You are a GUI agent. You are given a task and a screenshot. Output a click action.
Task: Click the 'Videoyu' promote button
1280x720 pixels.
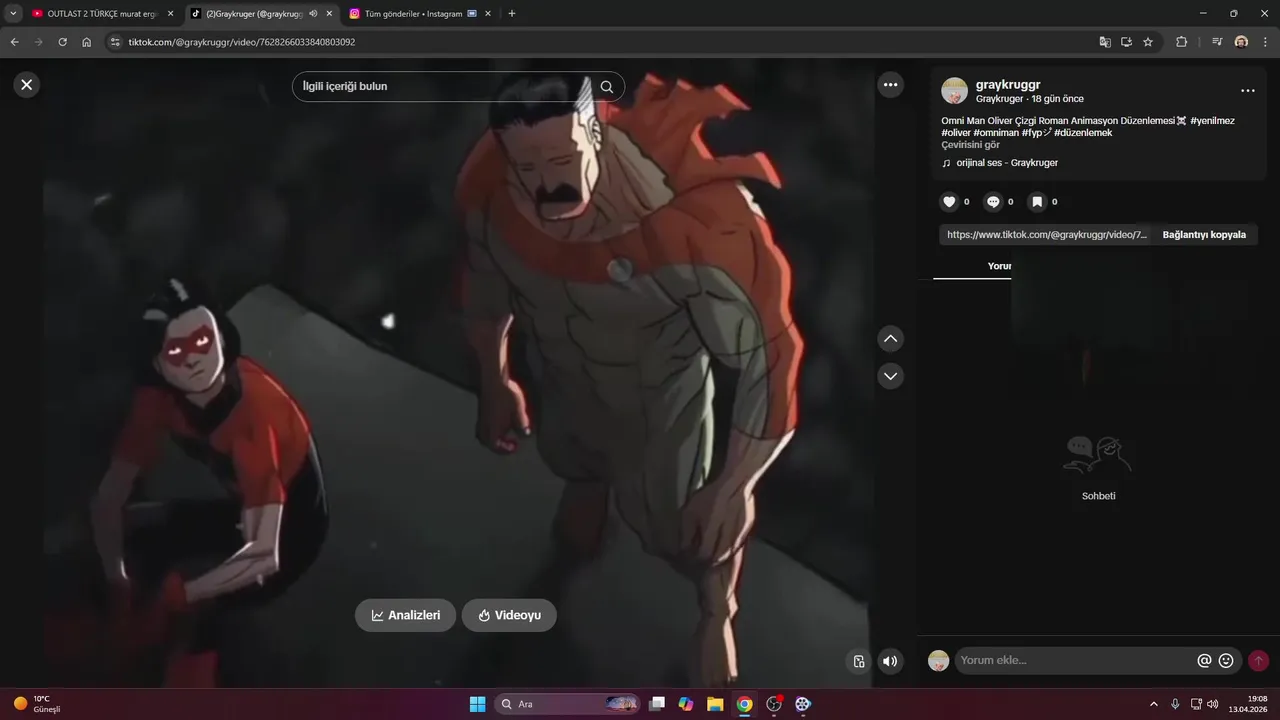(509, 615)
